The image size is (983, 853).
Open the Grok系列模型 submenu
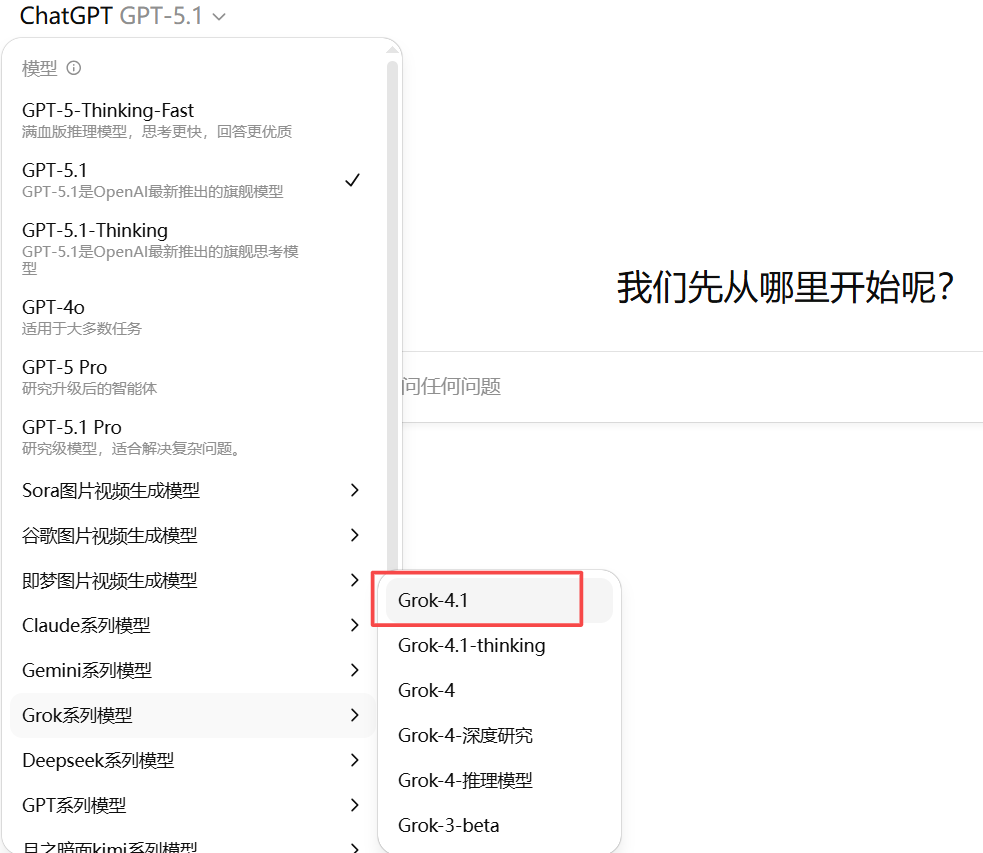(x=193, y=715)
